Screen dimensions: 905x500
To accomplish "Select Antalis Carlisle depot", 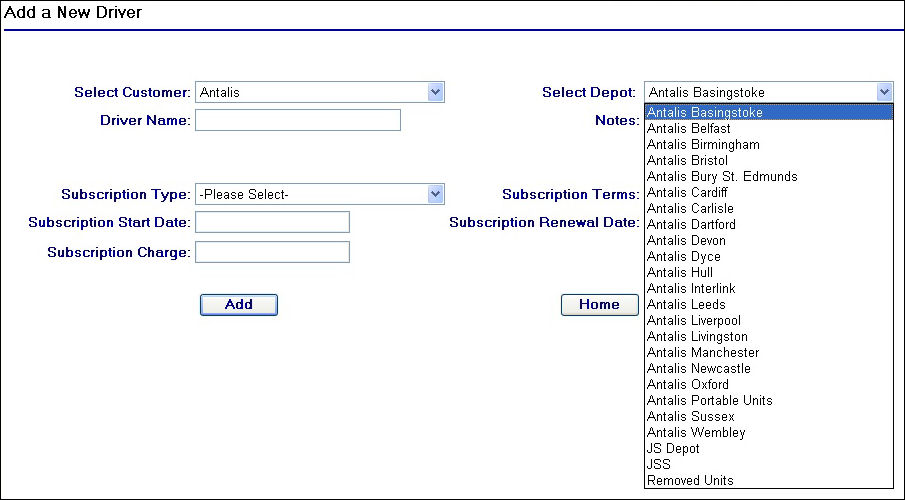I will (769, 208).
